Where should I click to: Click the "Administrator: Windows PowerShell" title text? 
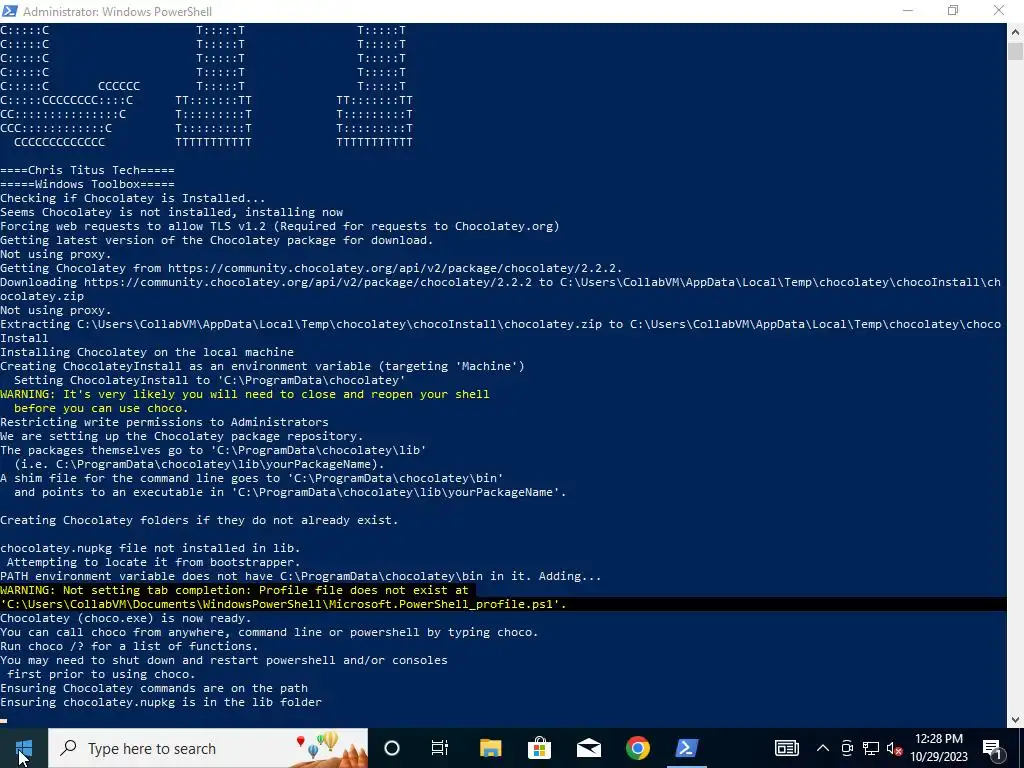[117, 12]
